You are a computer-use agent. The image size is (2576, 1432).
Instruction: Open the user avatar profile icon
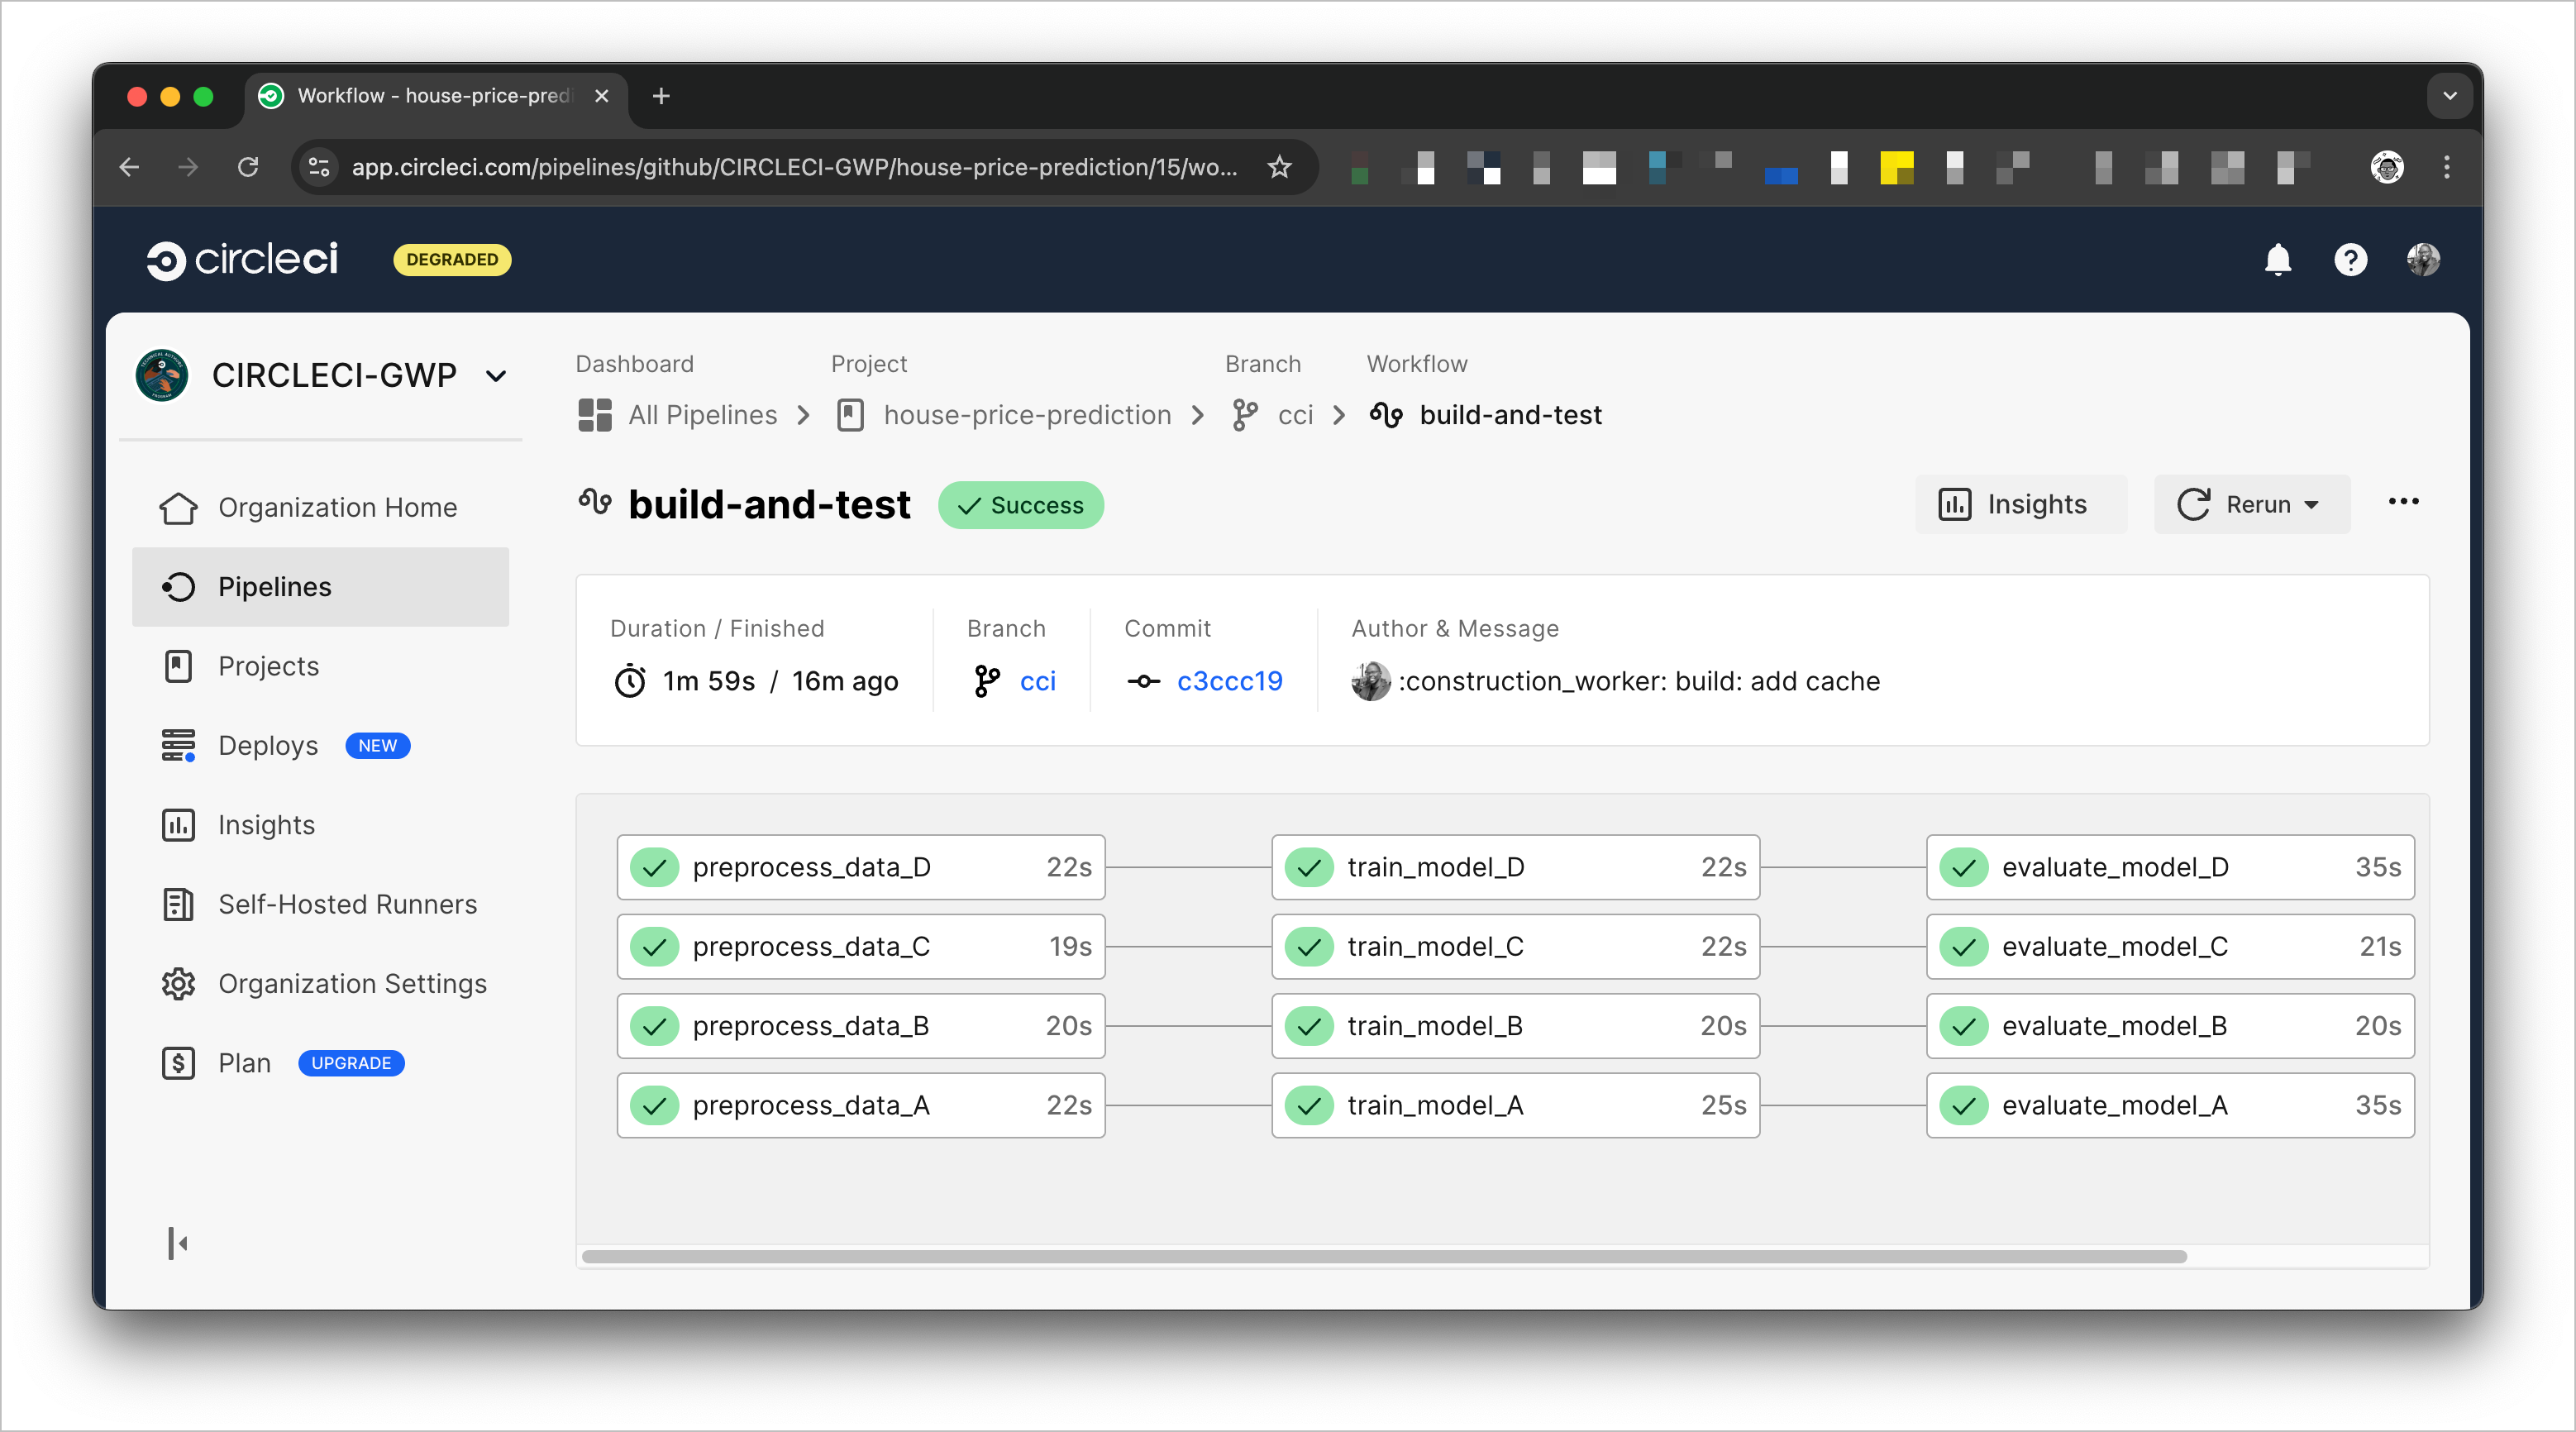click(2425, 259)
